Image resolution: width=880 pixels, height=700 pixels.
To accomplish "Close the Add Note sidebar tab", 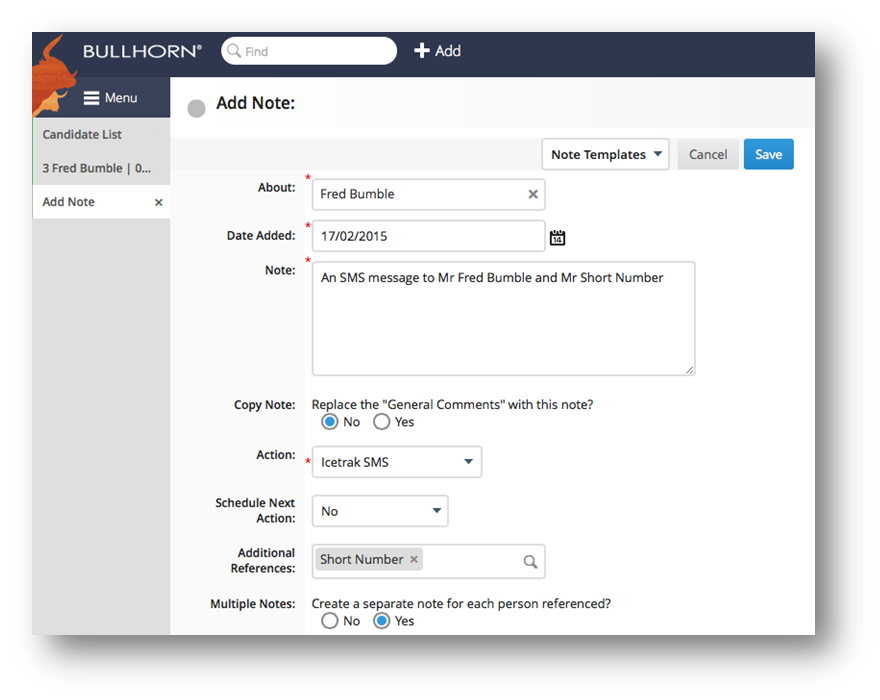I will click(158, 203).
